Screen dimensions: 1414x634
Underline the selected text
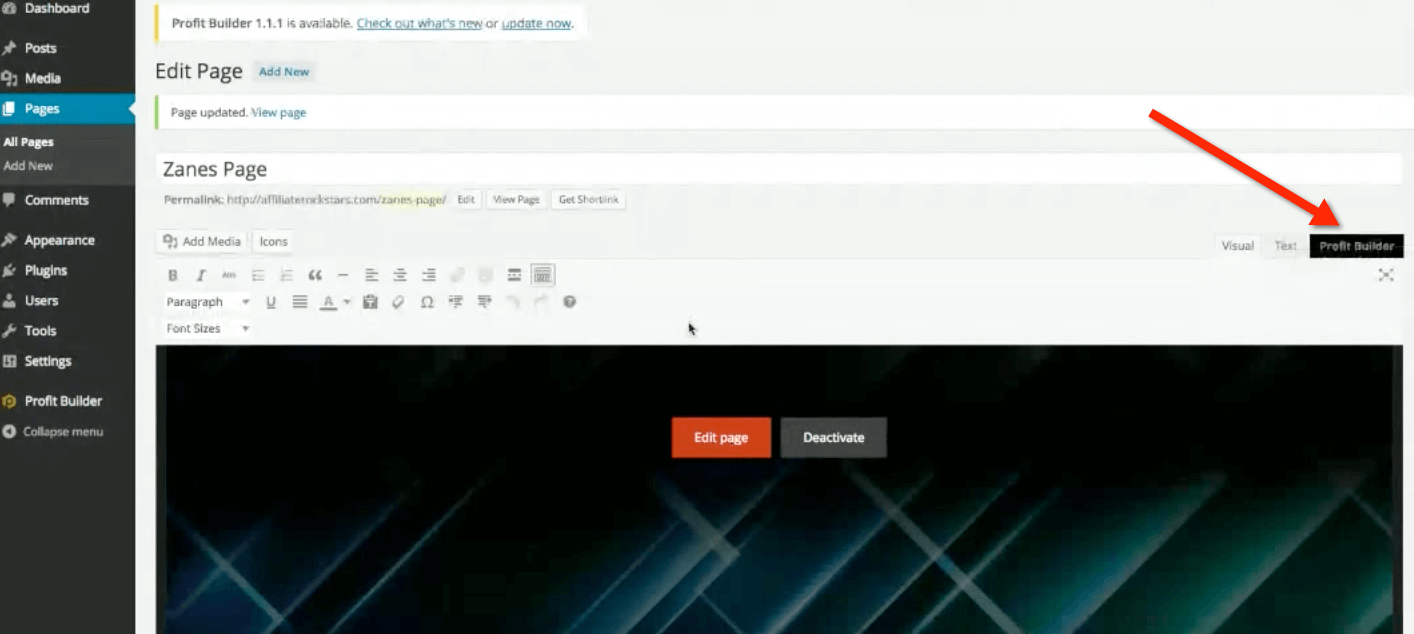[271, 302]
